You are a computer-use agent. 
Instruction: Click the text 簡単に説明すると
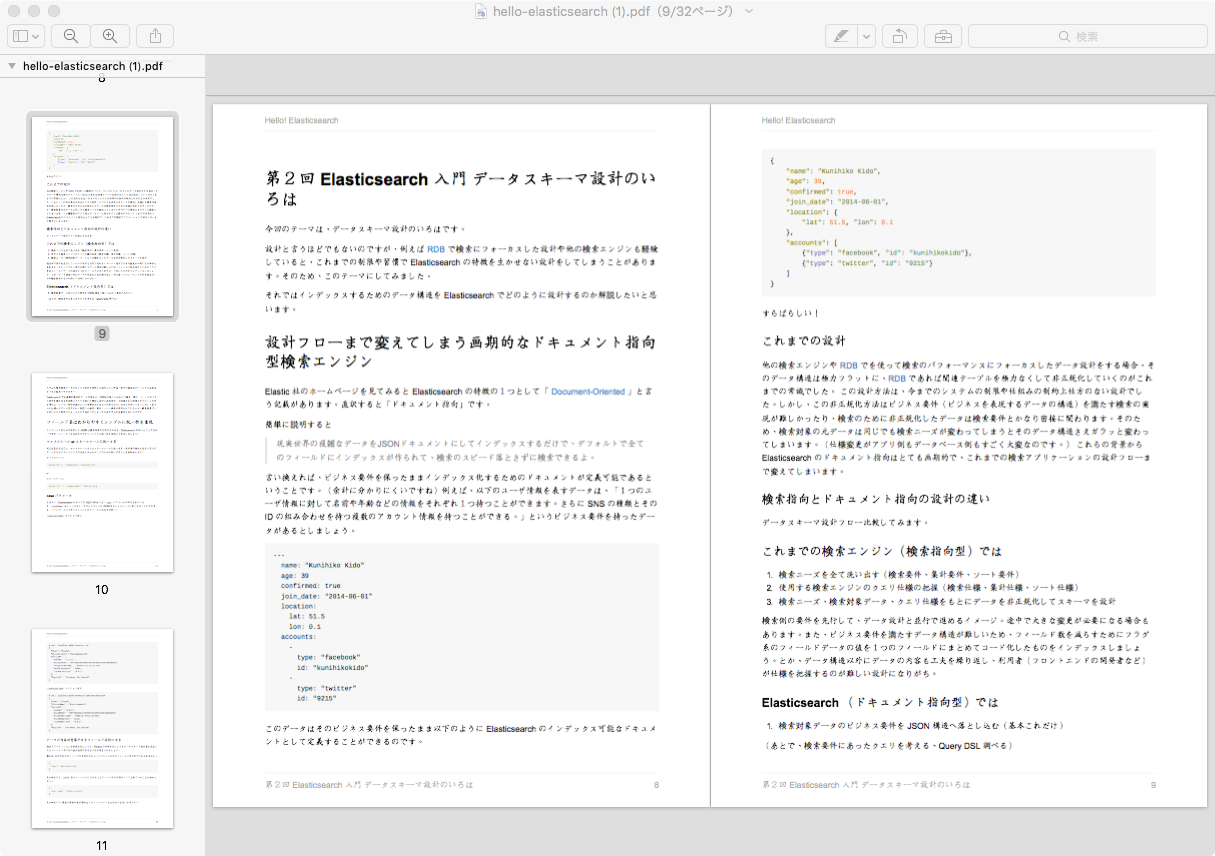(x=300, y=424)
